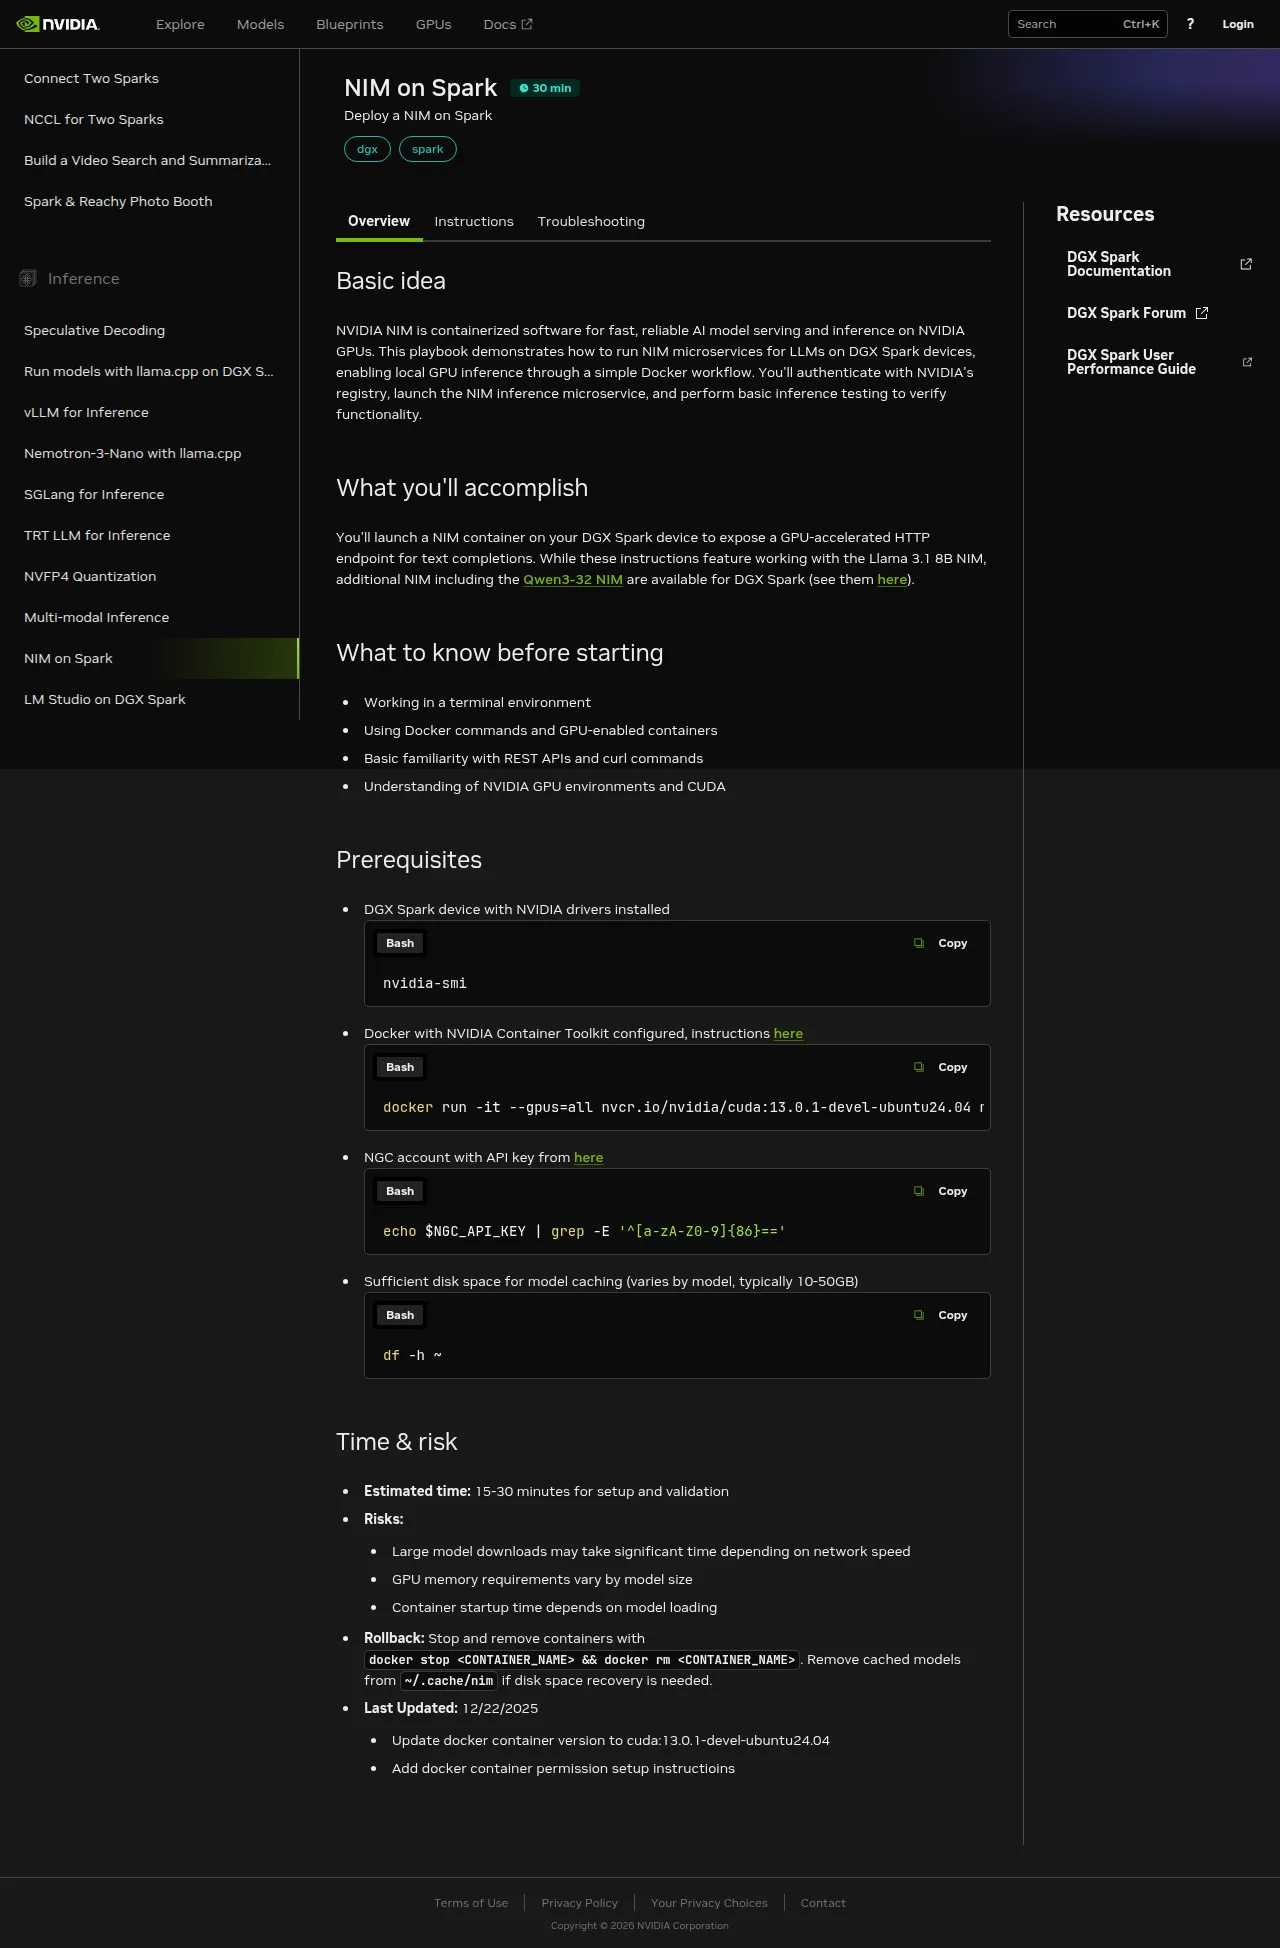Click Bash label on nvidia-smi block
The width and height of the screenshot is (1280, 1948).
point(400,943)
